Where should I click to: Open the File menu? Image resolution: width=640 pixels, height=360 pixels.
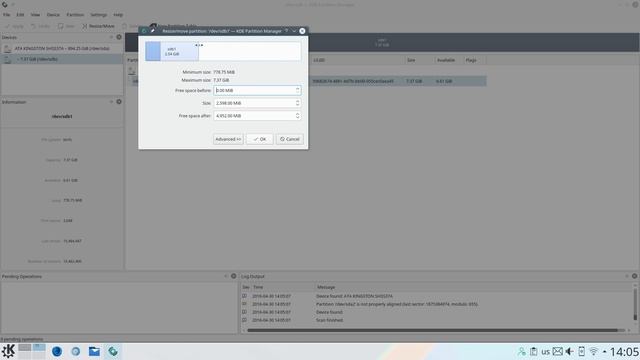click(x=7, y=15)
